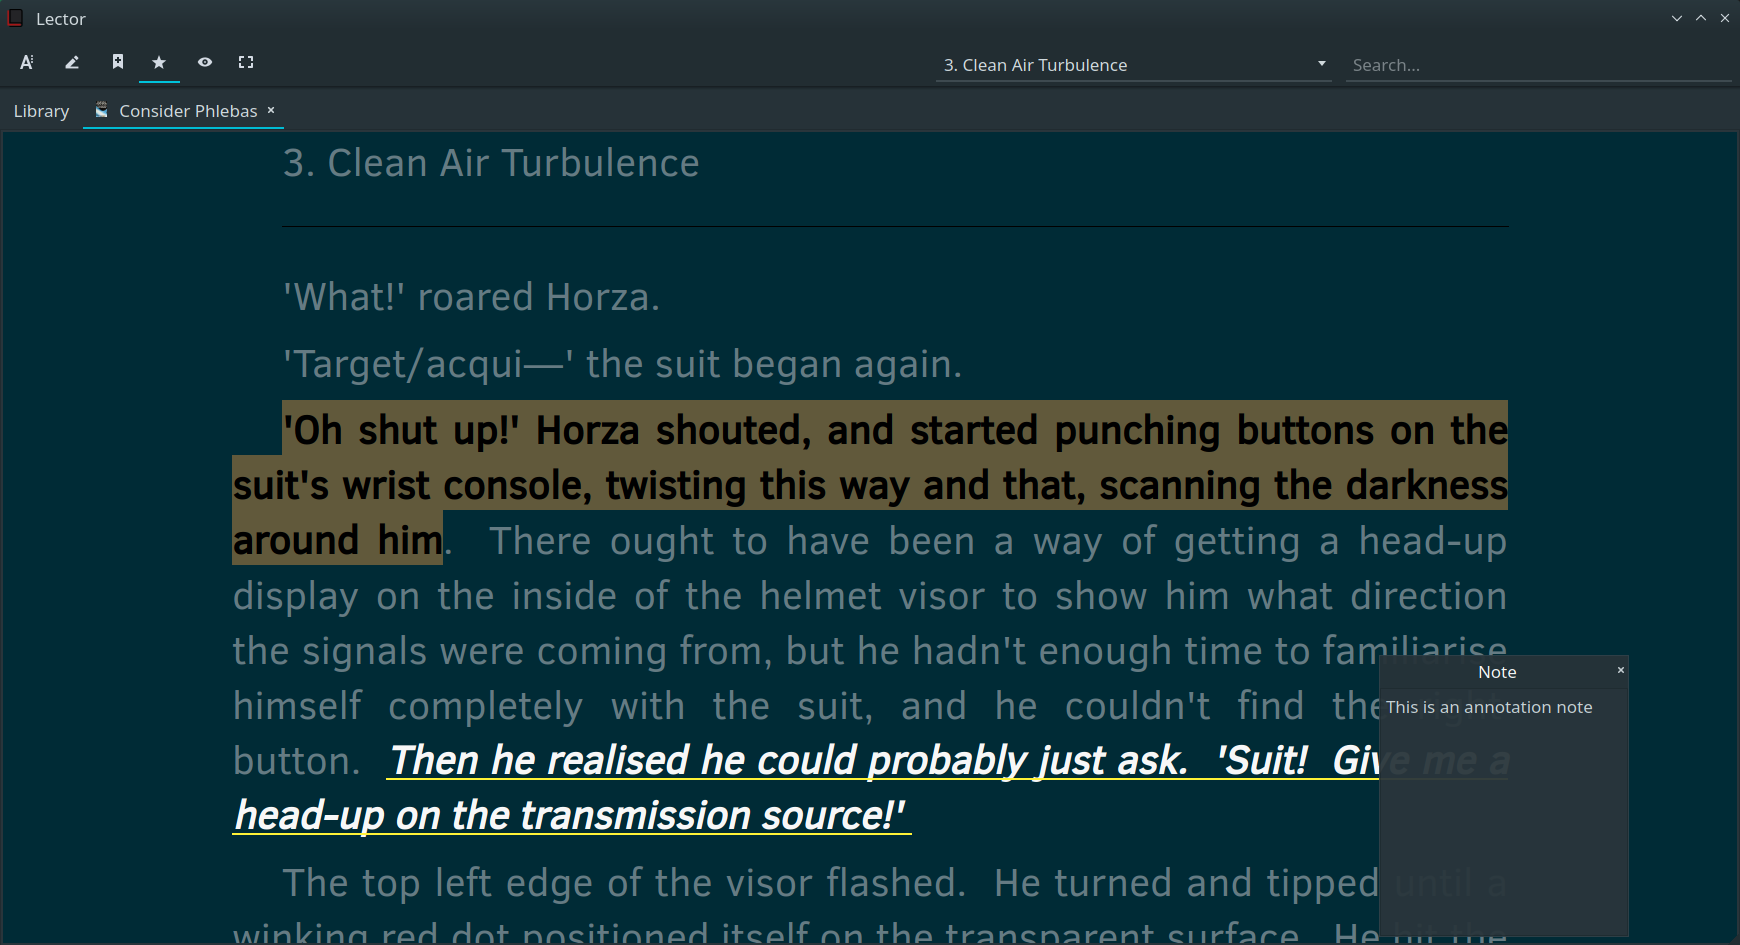Select the Consider Phlebas tab
The image size is (1740, 945).
coord(188,111)
